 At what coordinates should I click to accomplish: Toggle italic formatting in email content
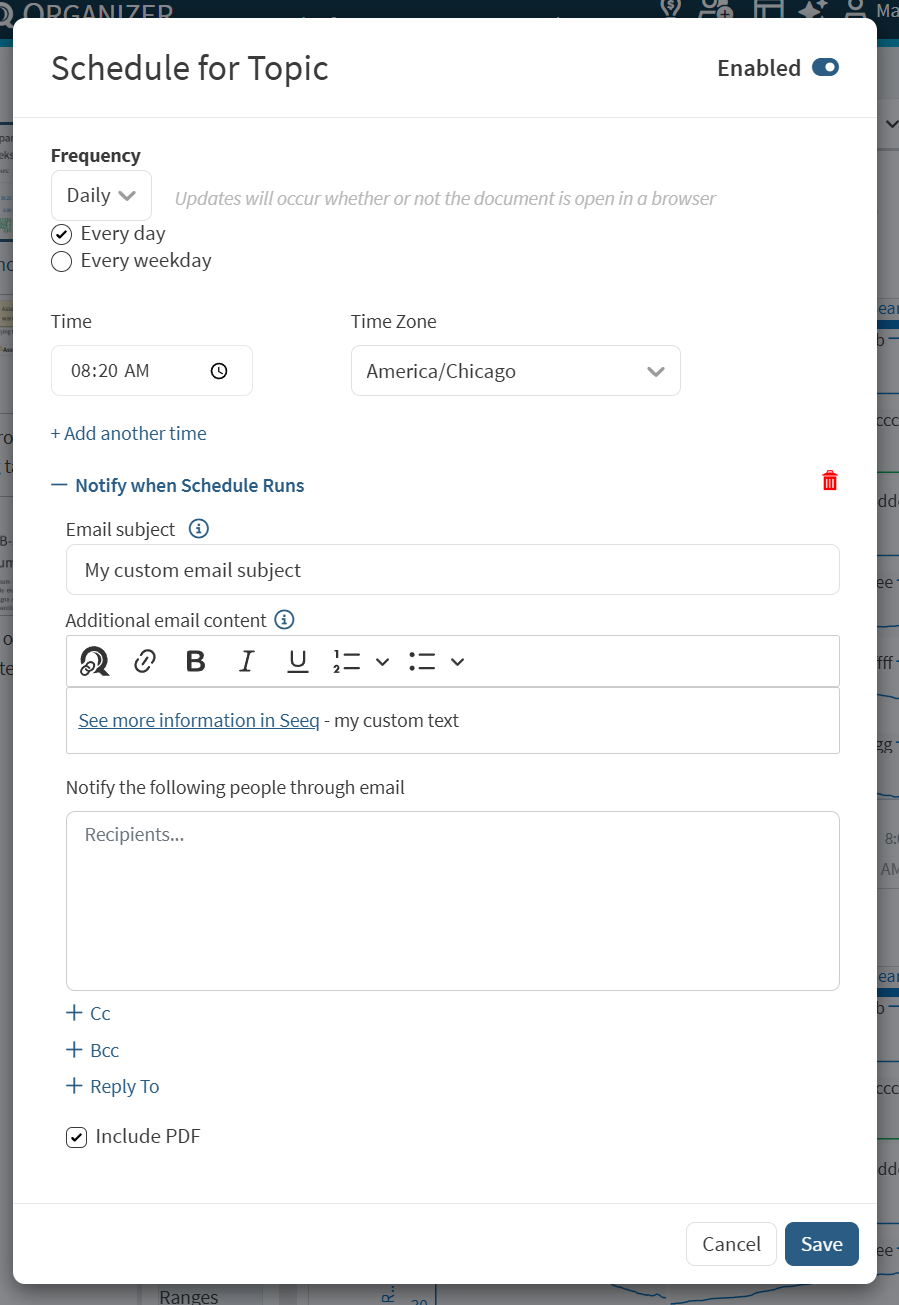246,661
